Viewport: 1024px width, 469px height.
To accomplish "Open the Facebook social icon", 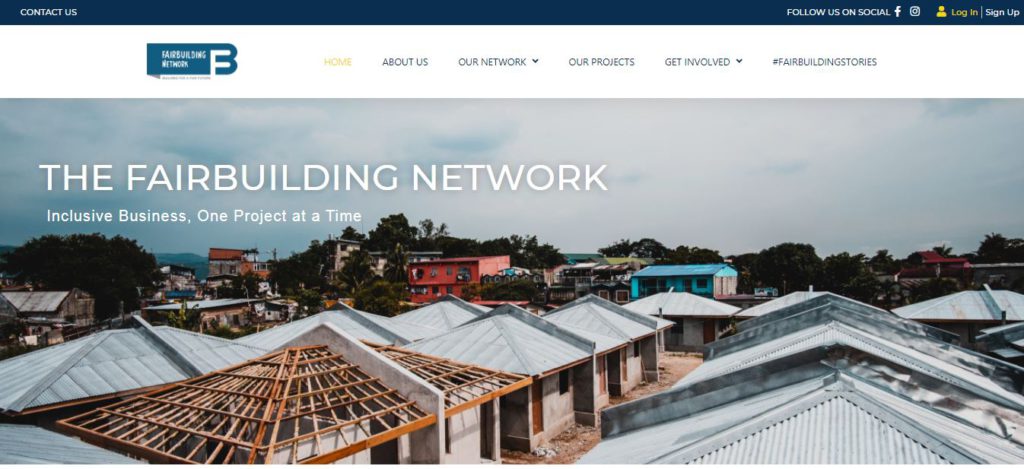I will (897, 12).
